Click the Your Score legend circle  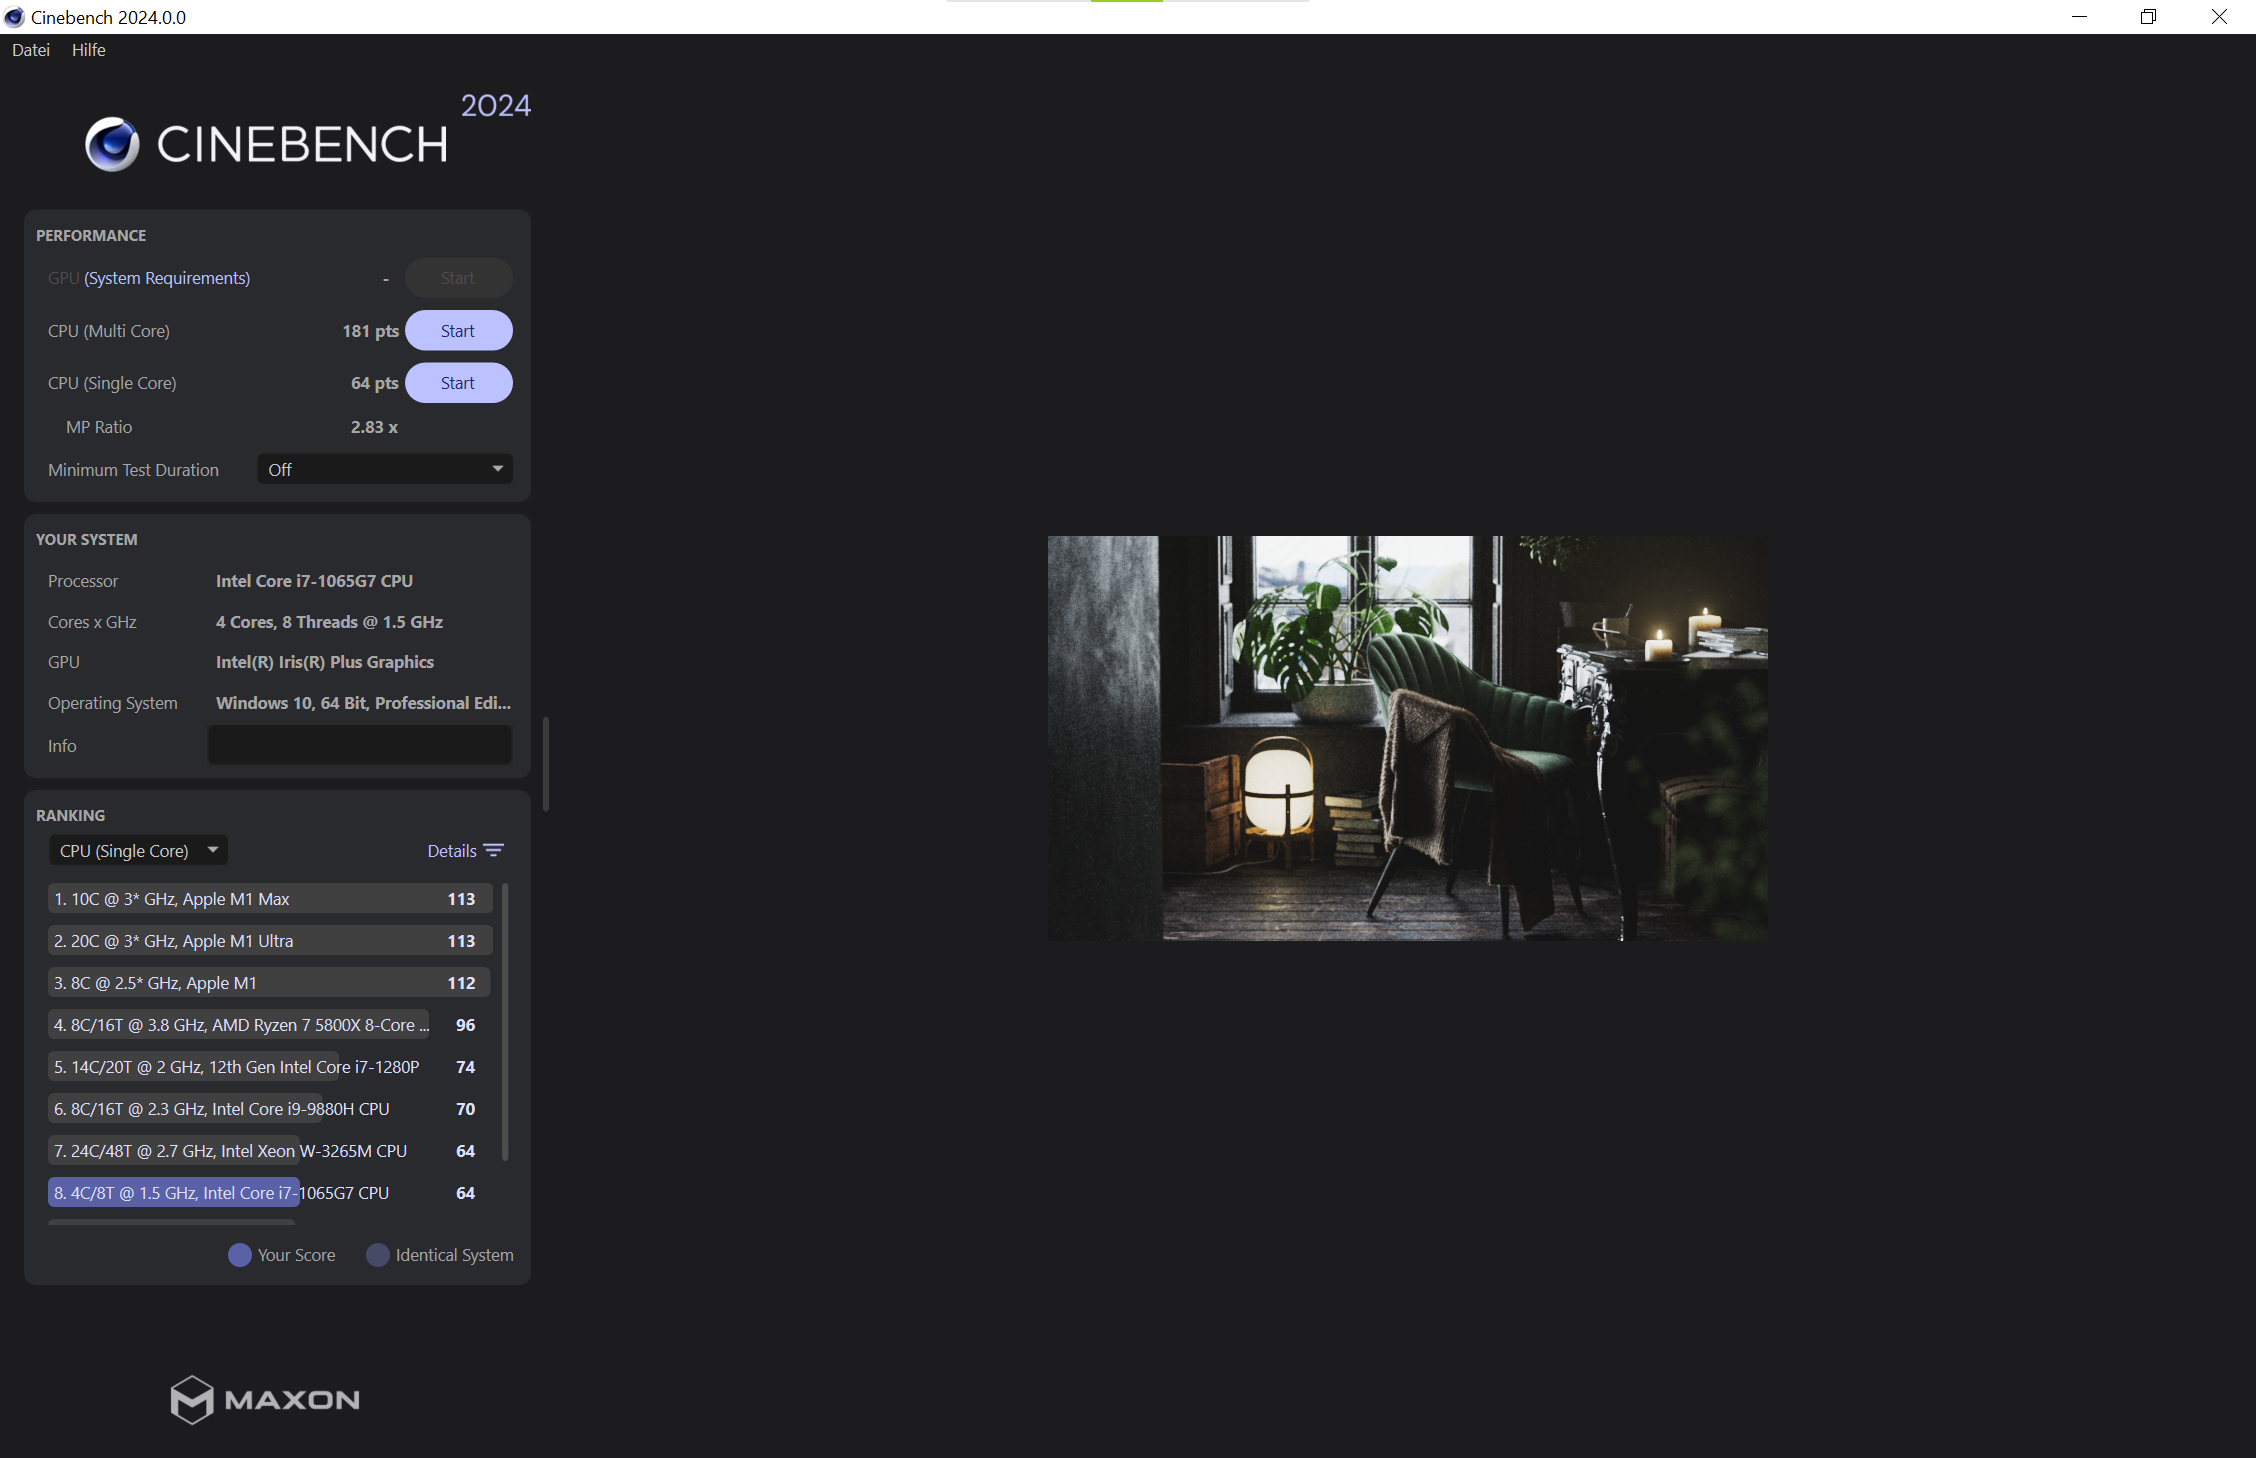point(240,1255)
